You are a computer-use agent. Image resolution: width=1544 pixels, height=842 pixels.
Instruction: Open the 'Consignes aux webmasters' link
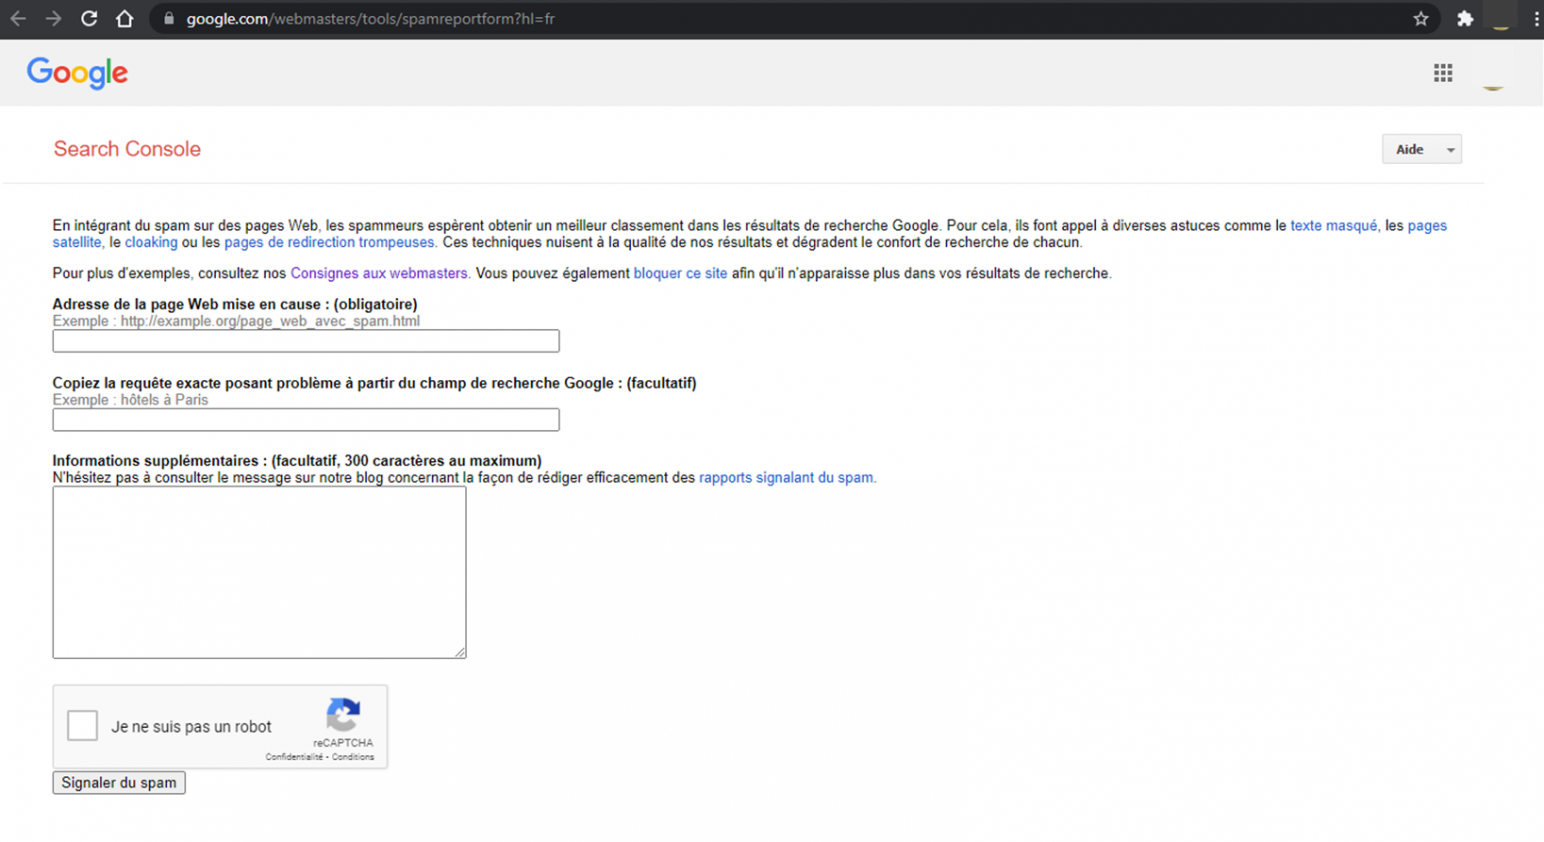(379, 274)
